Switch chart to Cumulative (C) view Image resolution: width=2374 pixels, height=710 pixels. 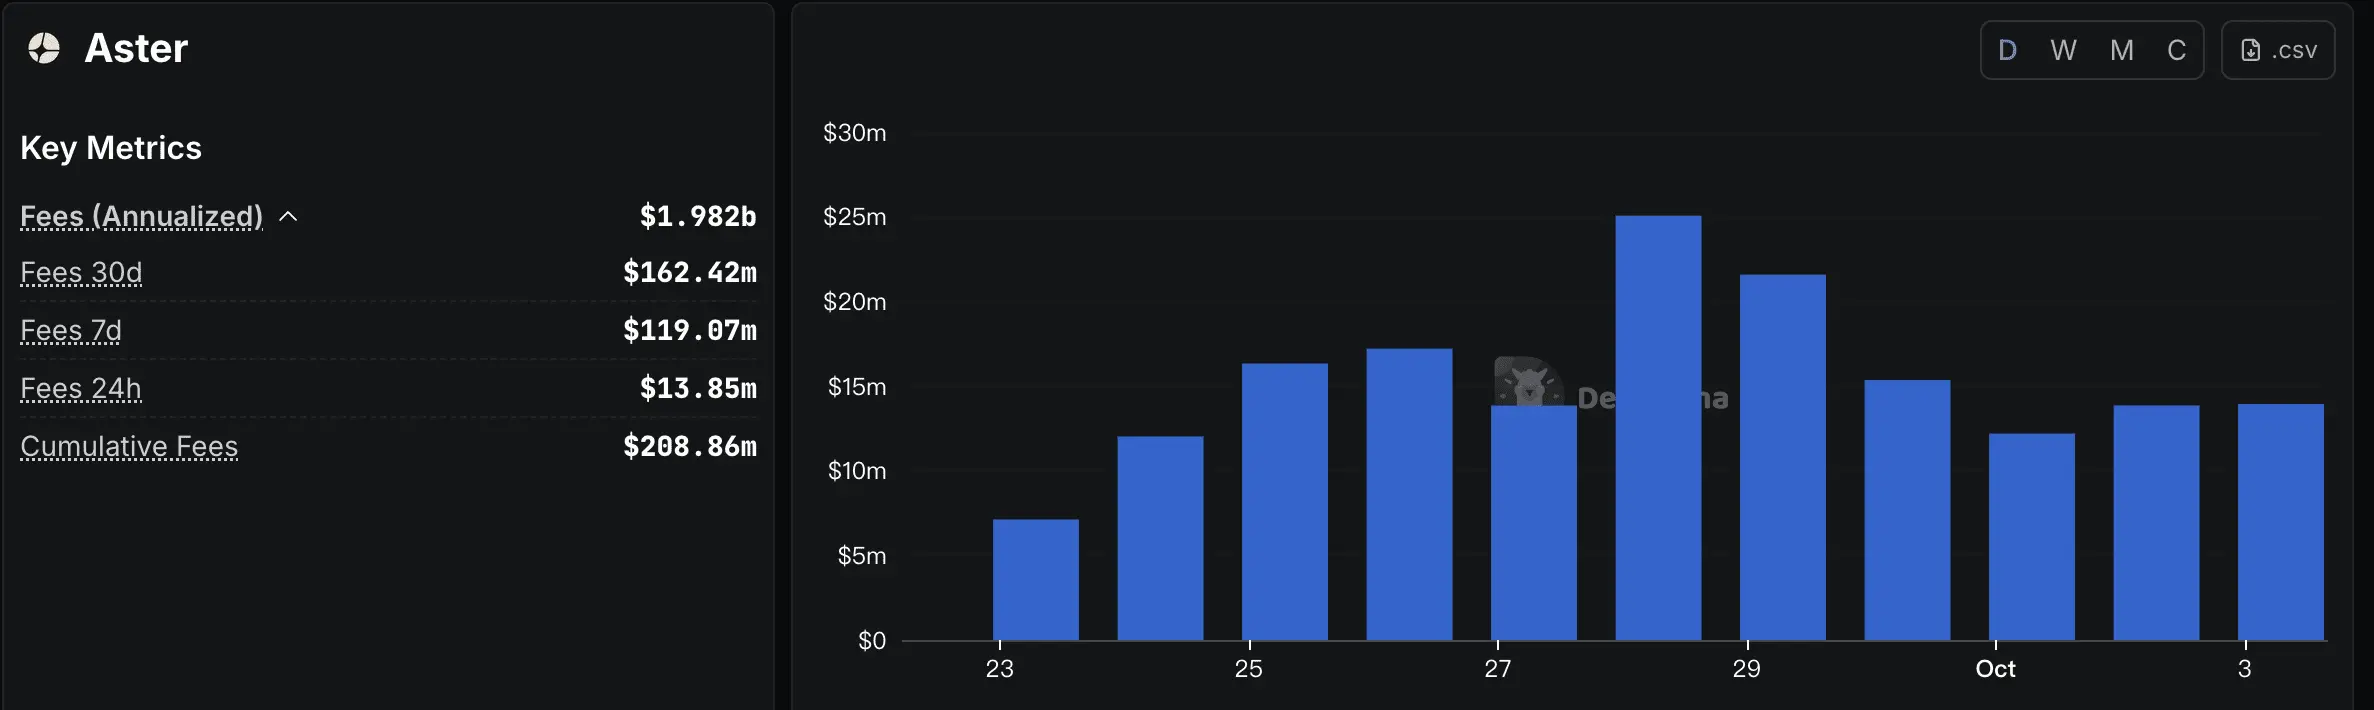(2176, 50)
